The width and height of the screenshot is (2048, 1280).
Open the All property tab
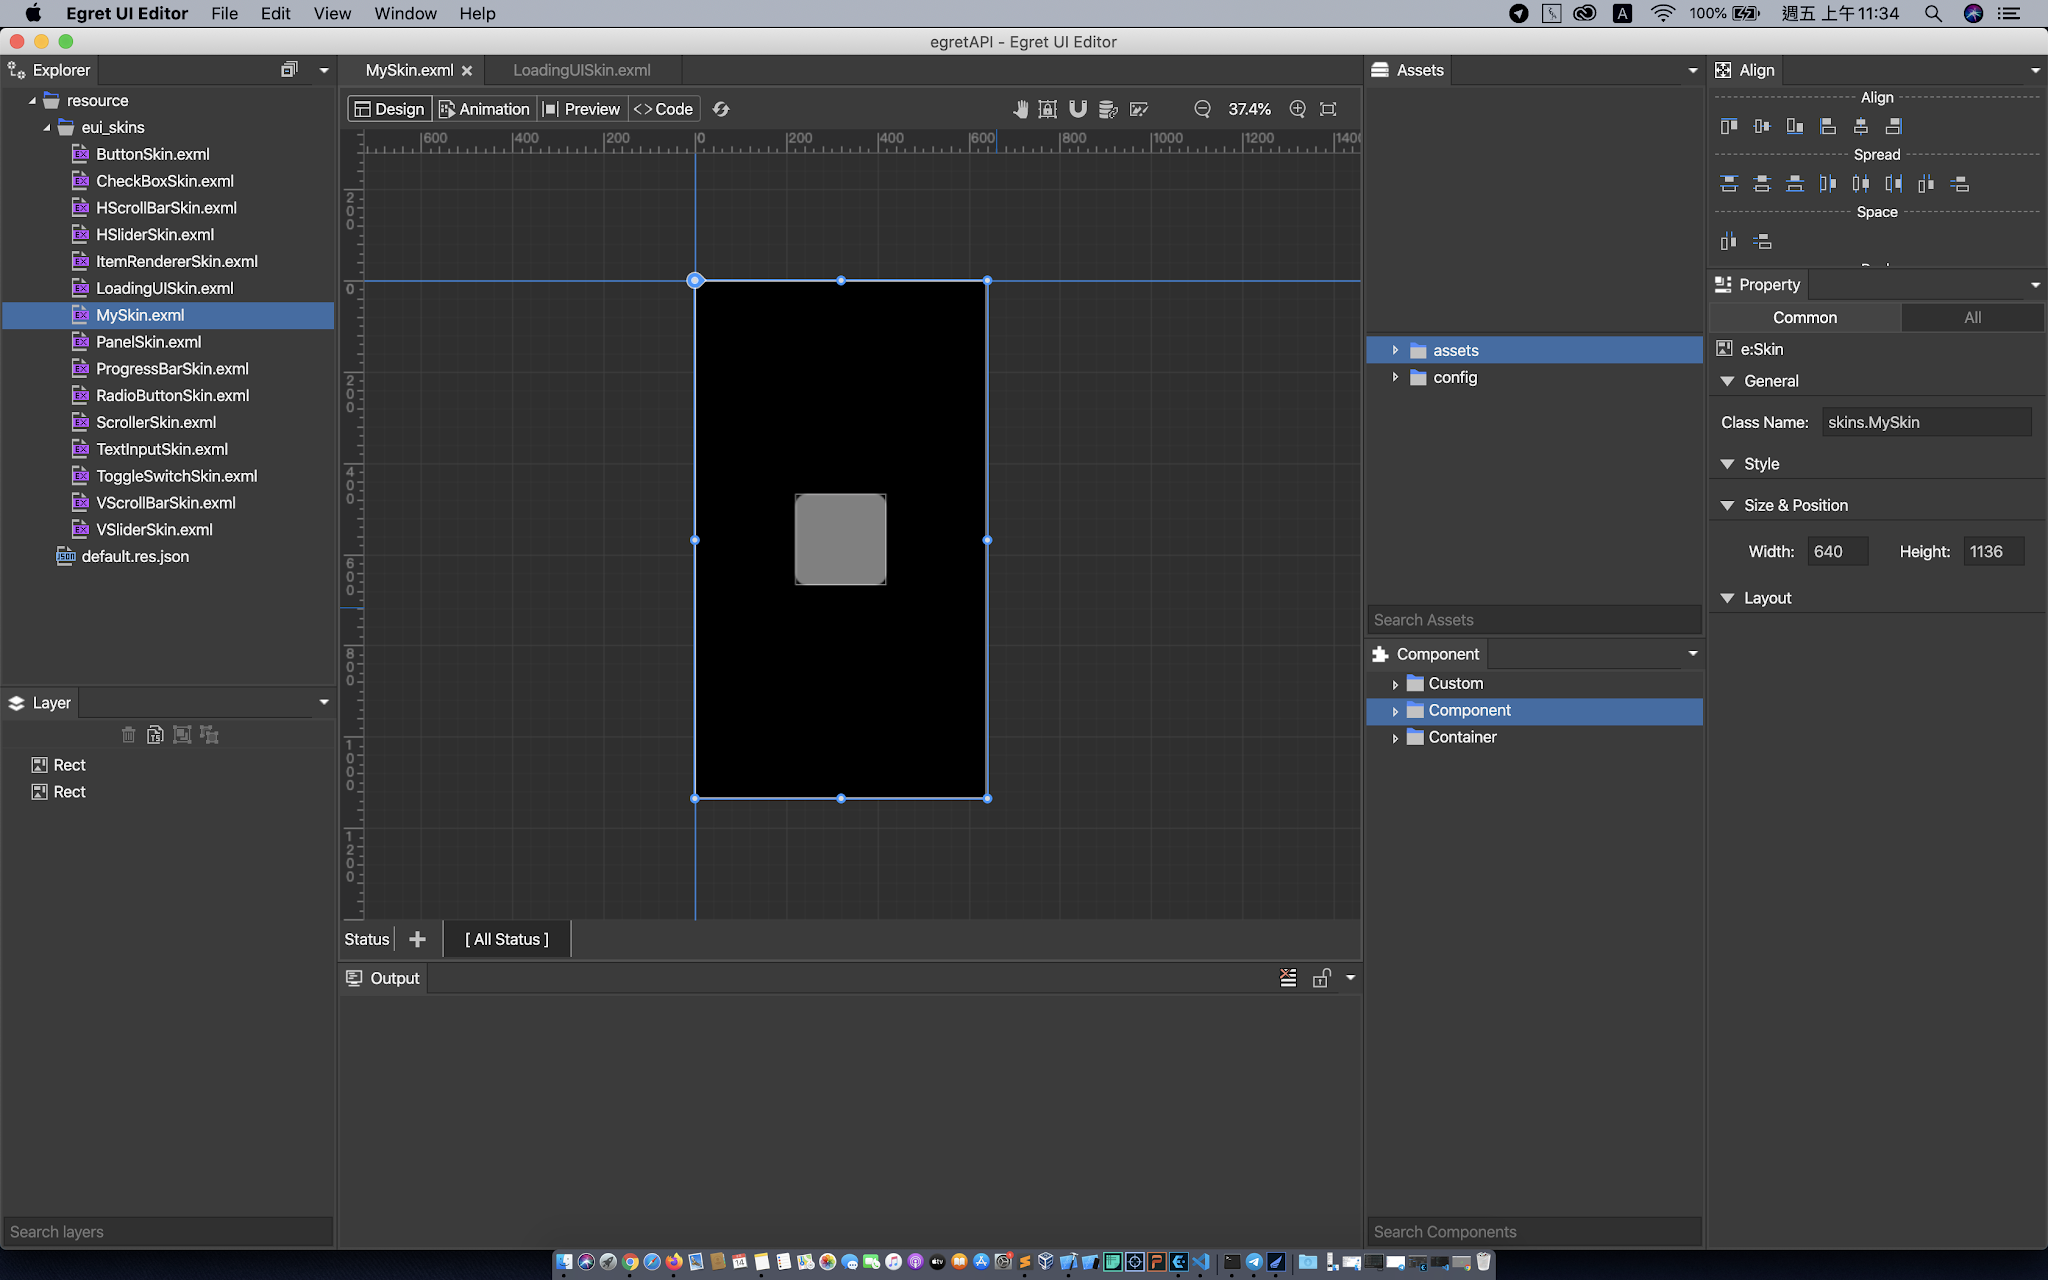click(1972, 317)
